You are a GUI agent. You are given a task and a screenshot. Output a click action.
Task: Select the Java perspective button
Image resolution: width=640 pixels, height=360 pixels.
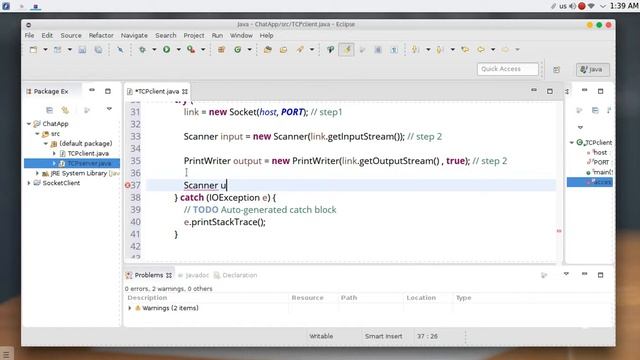pos(593,69)
